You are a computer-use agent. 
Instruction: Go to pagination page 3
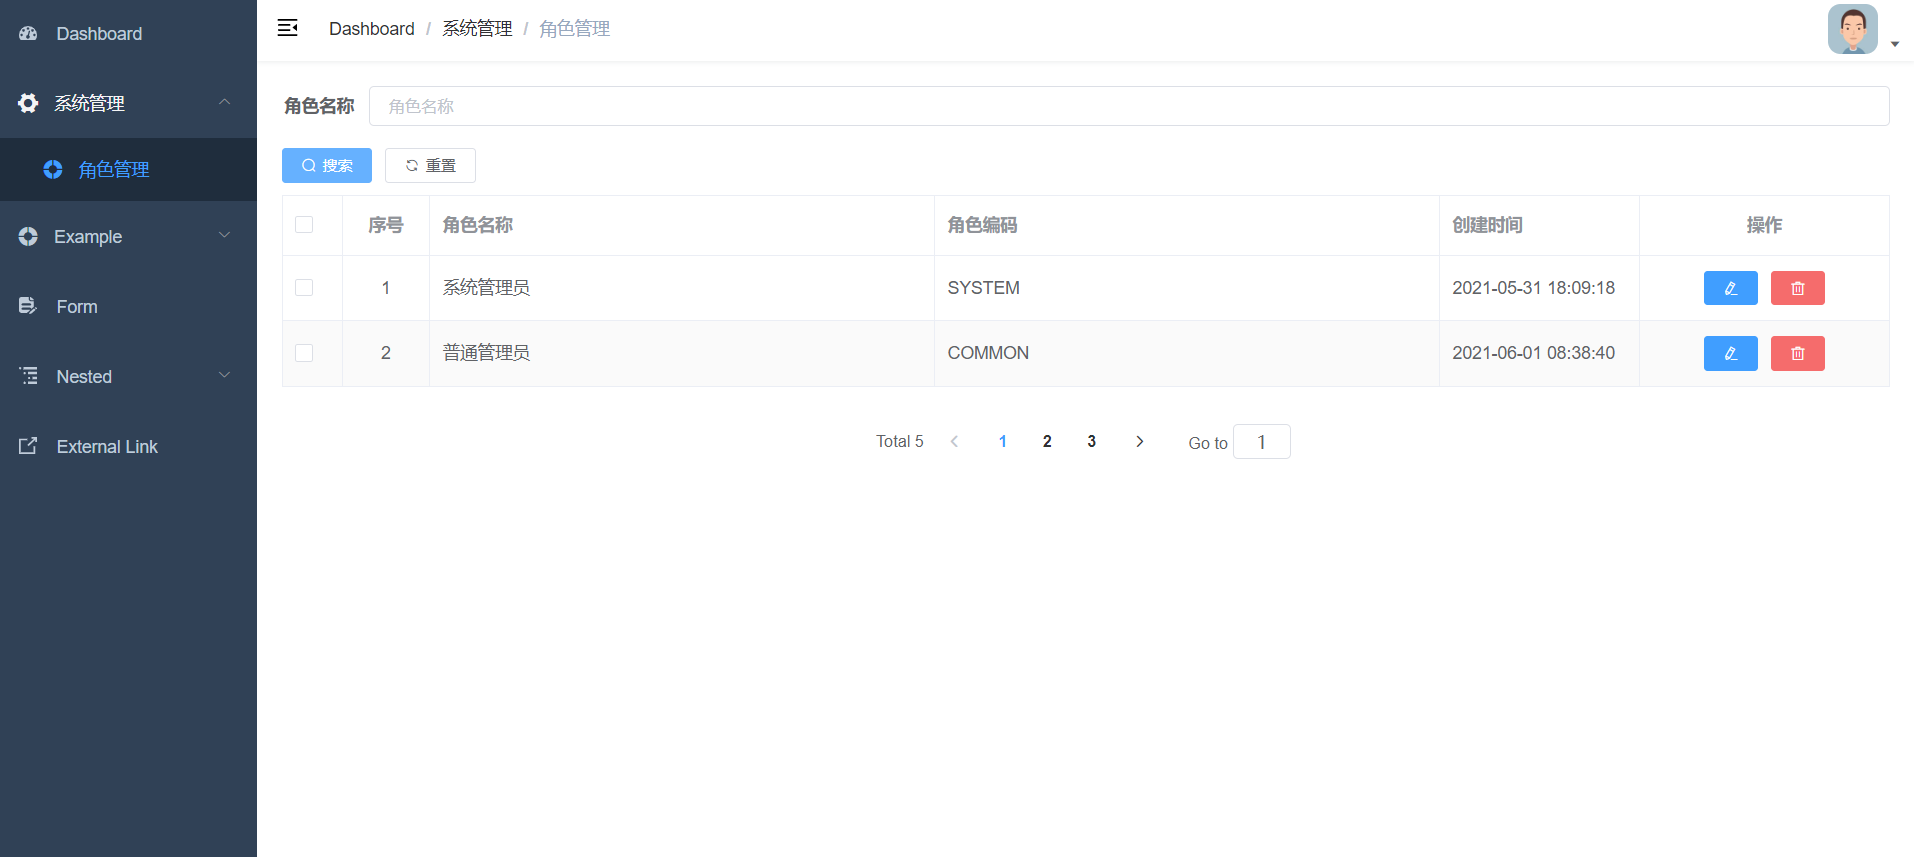click(1091, 441)
